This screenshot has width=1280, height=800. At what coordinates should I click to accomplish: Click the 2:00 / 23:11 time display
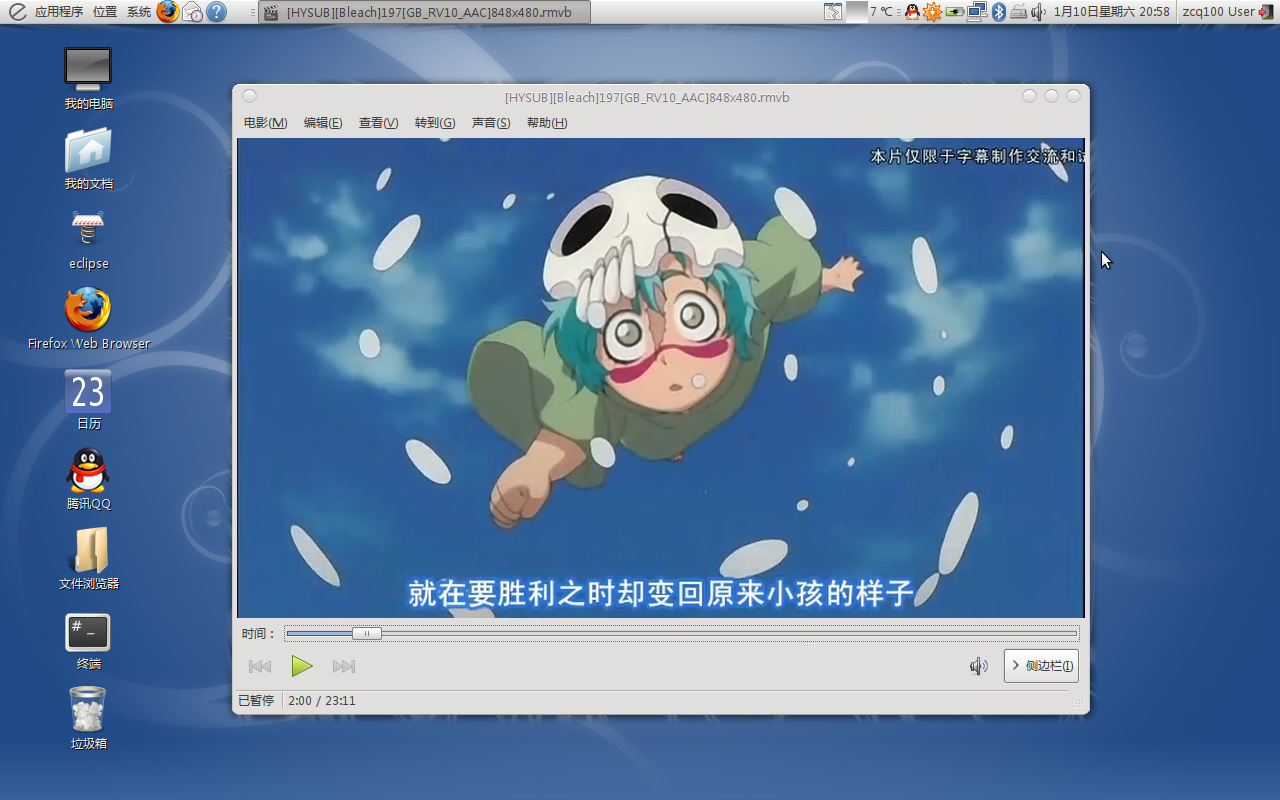tap(321, 701)
